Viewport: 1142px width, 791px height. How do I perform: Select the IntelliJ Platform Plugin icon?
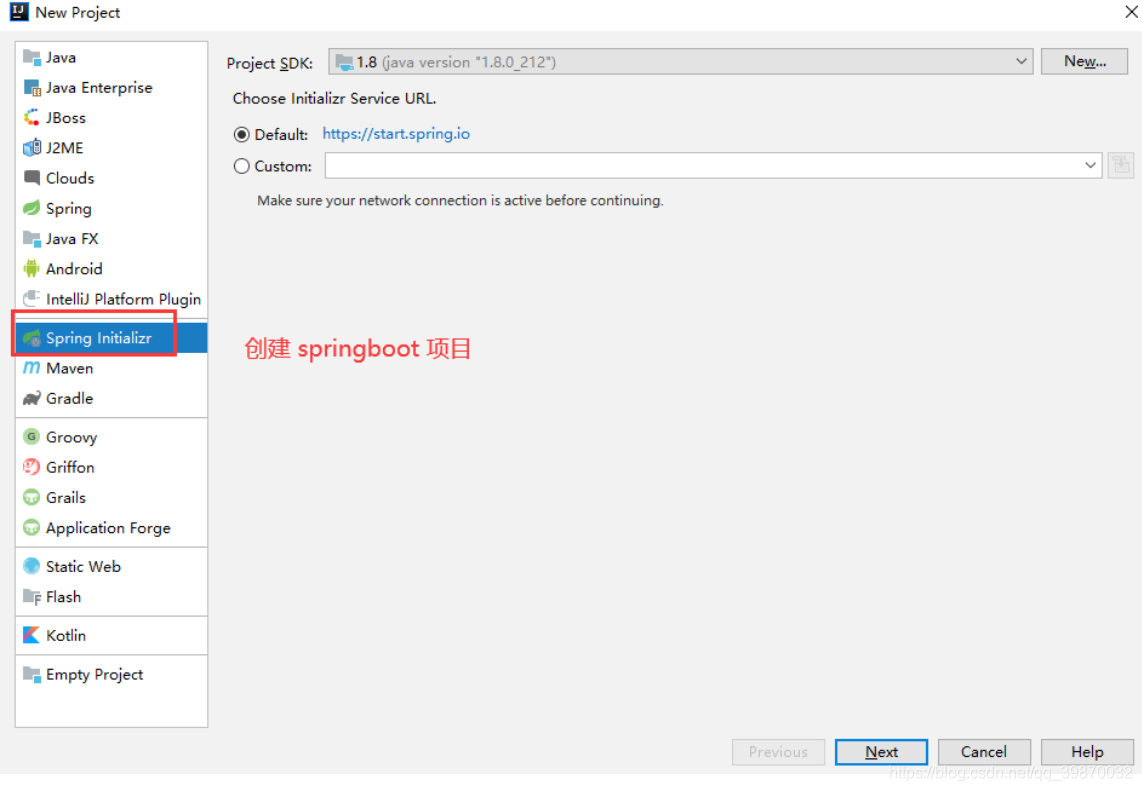click(31, 299)
